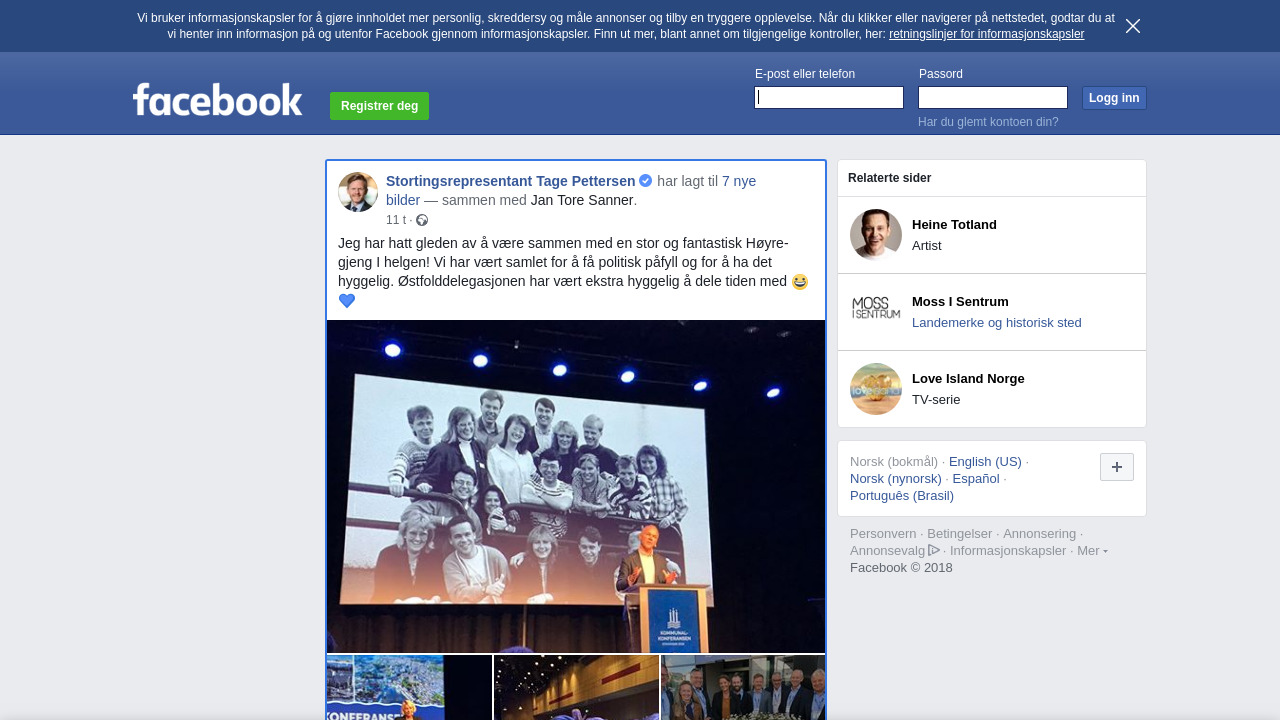
Task: Switch language to Português (Brasil)
Action: (x=902, y=496)
